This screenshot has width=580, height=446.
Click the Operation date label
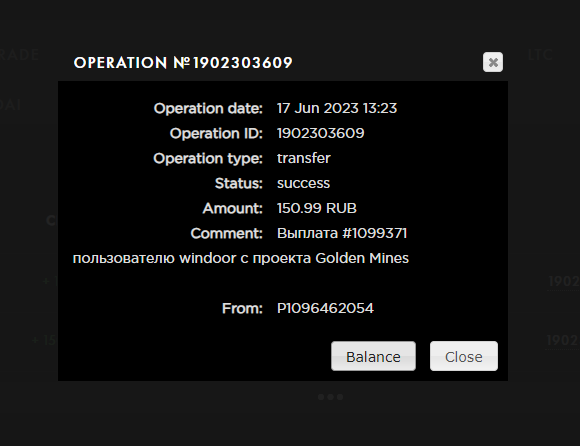pyautogui.click(x=208, y=108)
